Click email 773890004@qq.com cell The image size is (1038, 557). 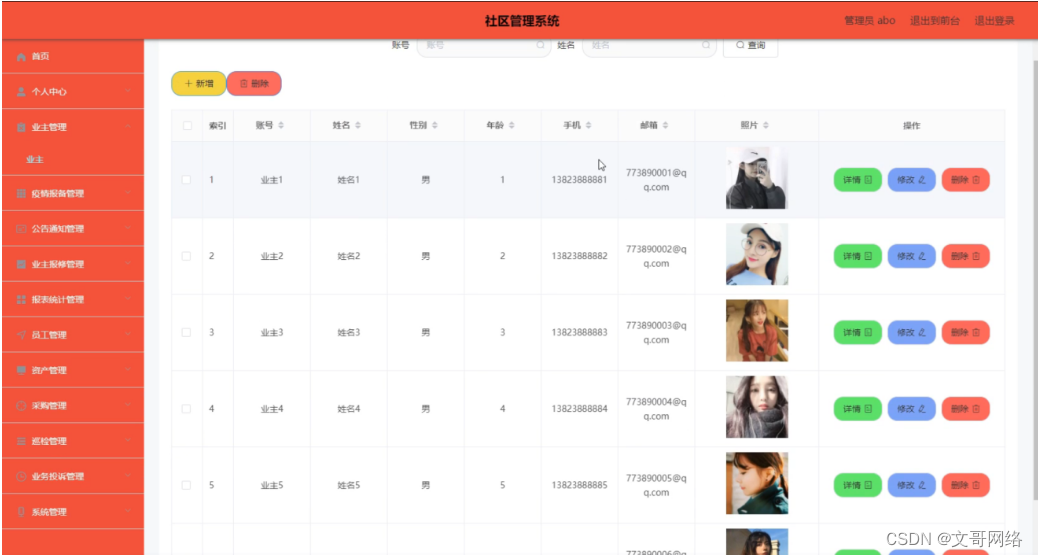656,409
